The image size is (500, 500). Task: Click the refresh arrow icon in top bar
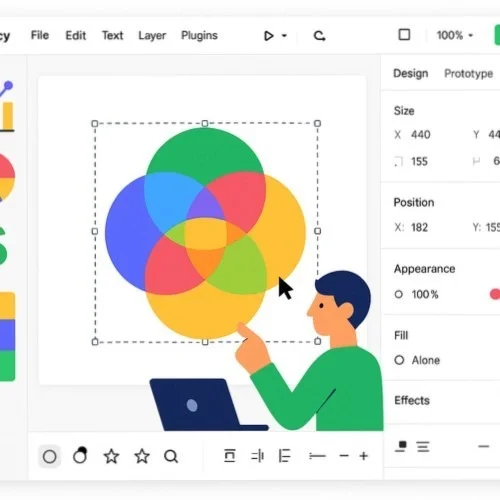pos(319,36)
